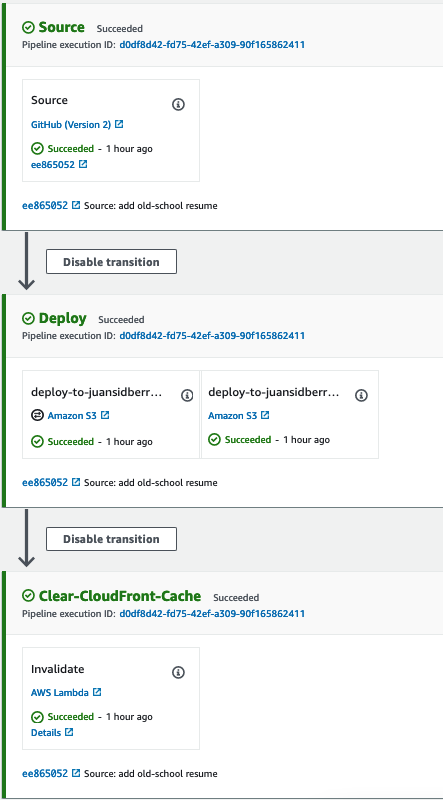Open info icon on Invalidate action card
443x800 pixels.
pyautogui.click(x=178, y=672)
